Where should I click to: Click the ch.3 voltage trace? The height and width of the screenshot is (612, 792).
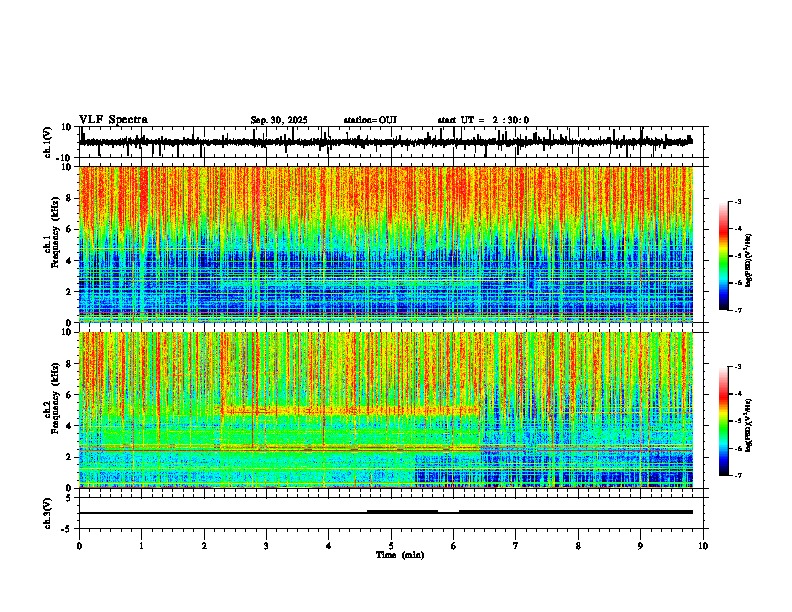click(x=386, y=512)
